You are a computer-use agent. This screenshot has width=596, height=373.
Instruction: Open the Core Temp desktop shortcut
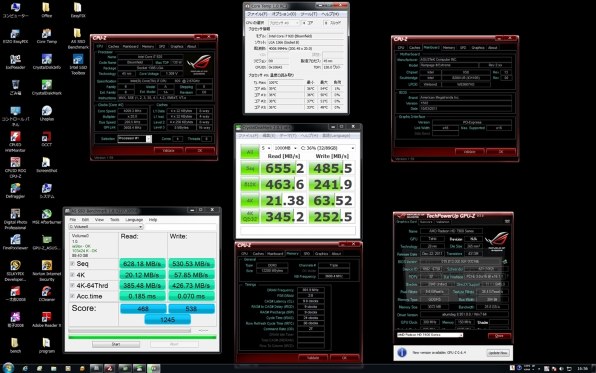coord(47,36)
